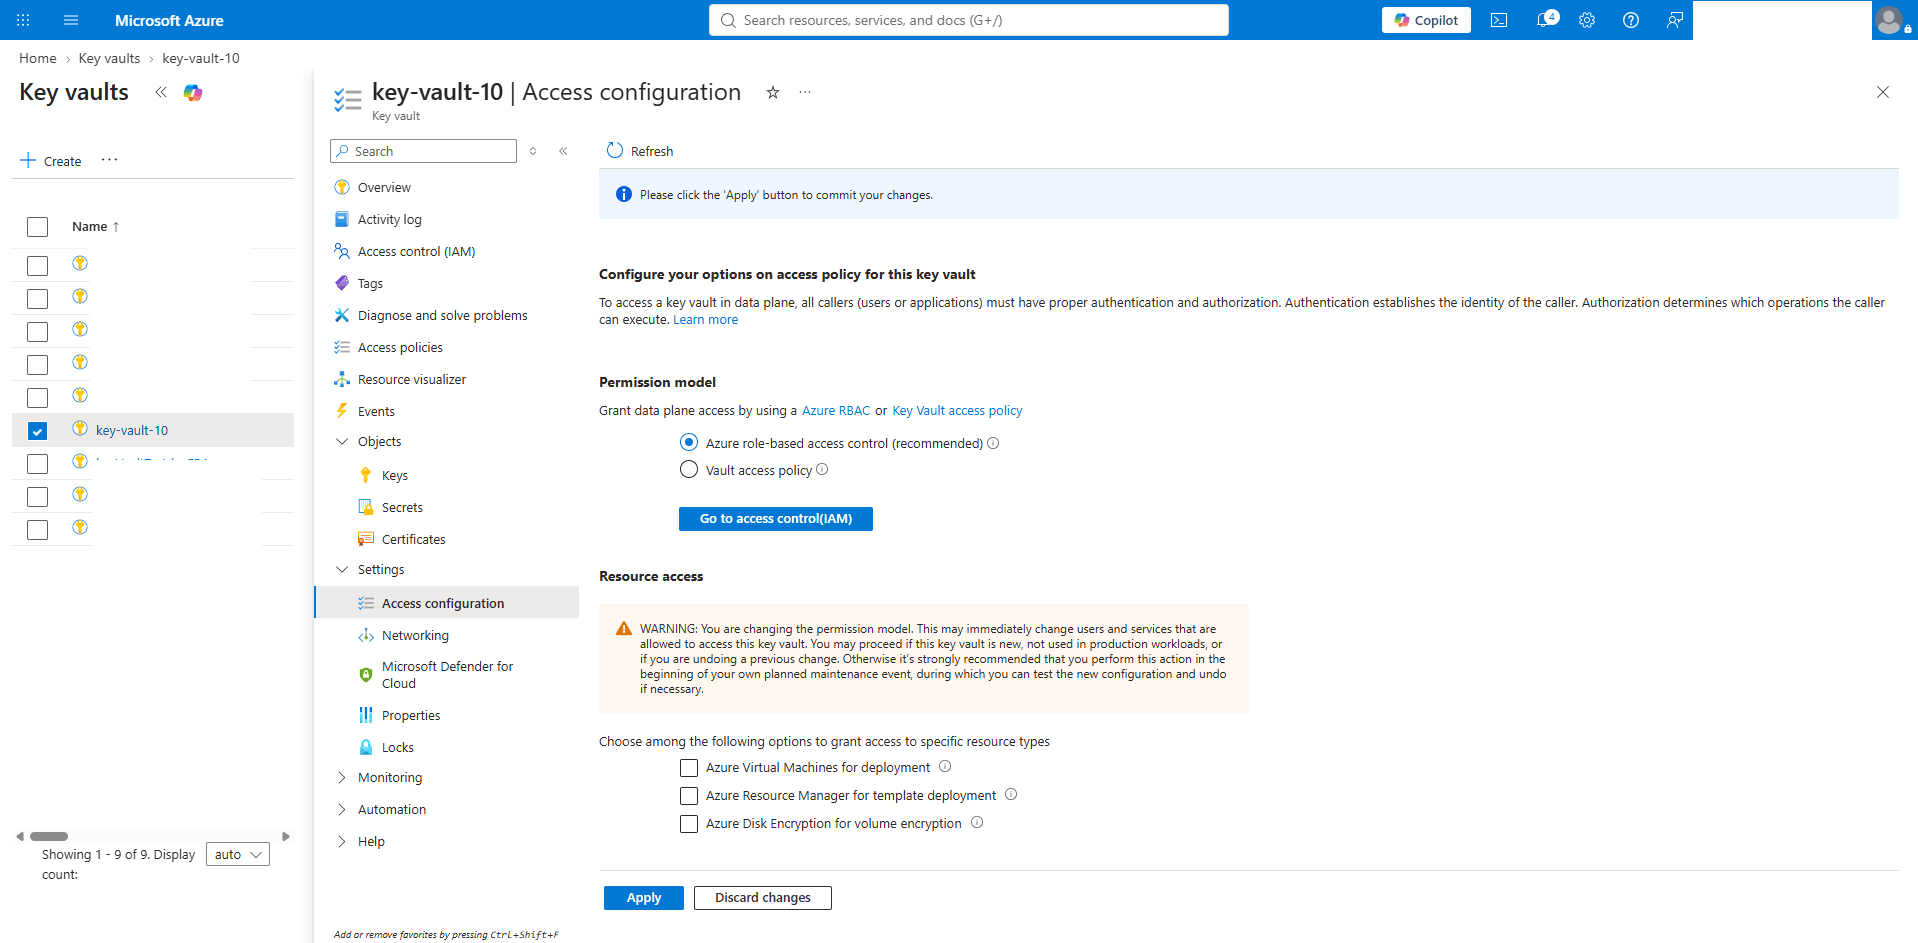Screen dimensions: 1918x943
Task: Click the Copilot icon beside Key vaults title
Action: [x=193, y=93]
